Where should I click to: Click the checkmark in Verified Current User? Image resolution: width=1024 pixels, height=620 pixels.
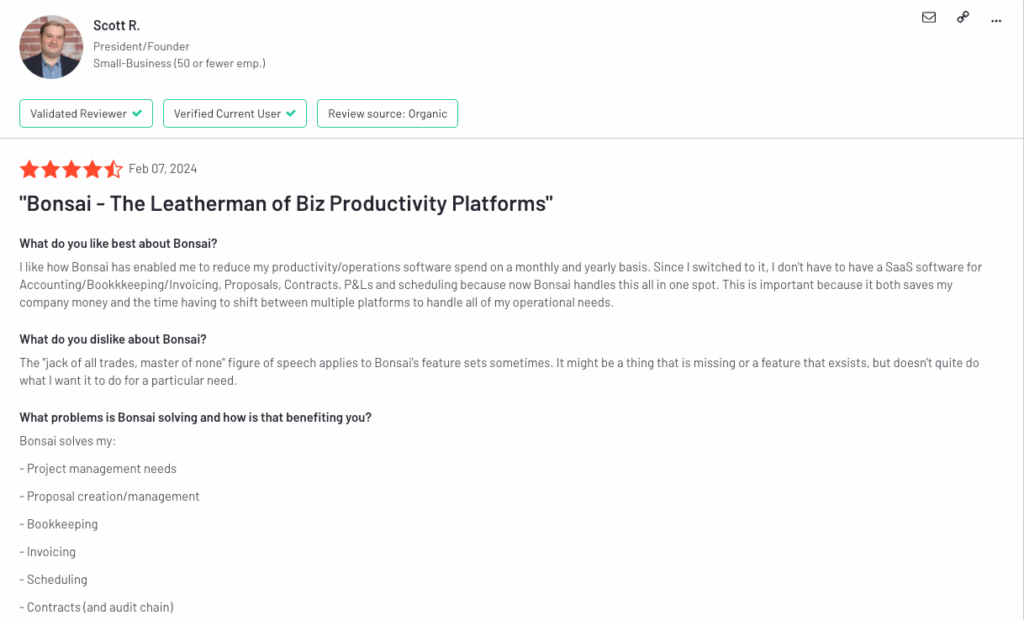click(x=291, y=114)
